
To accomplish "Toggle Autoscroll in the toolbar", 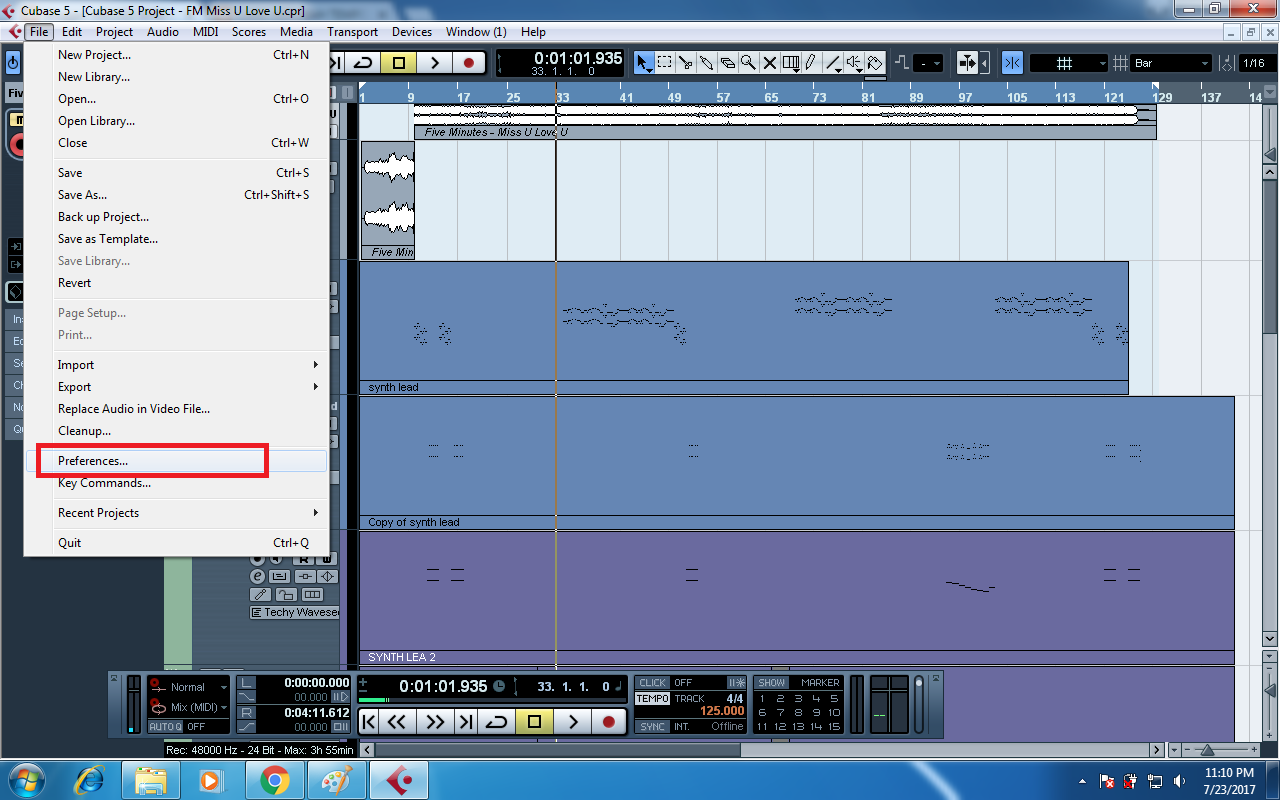I will point(967,63).
